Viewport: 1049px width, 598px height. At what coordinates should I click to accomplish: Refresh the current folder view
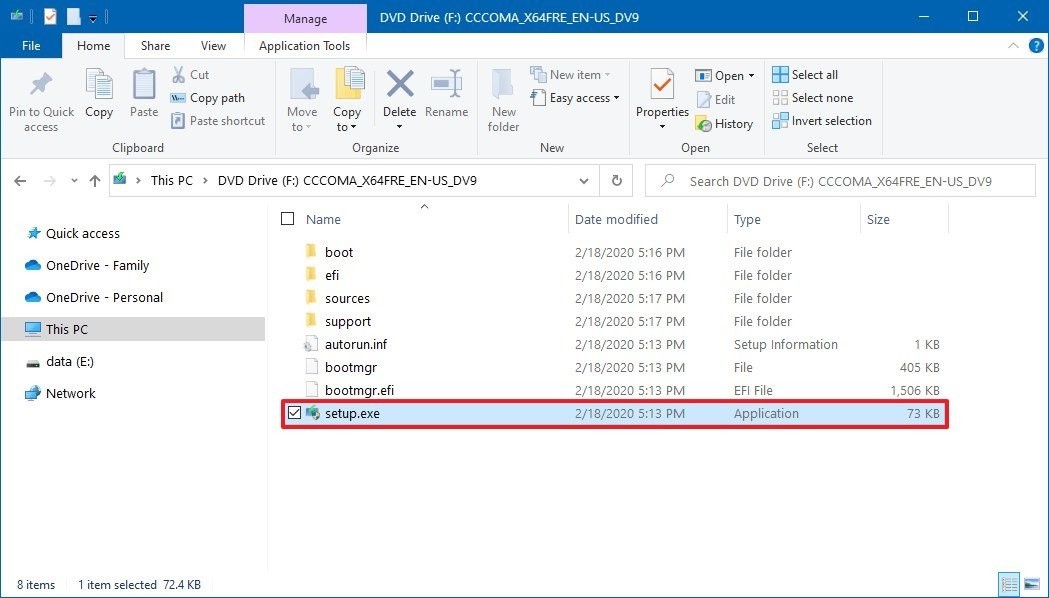tap(617, 181)
